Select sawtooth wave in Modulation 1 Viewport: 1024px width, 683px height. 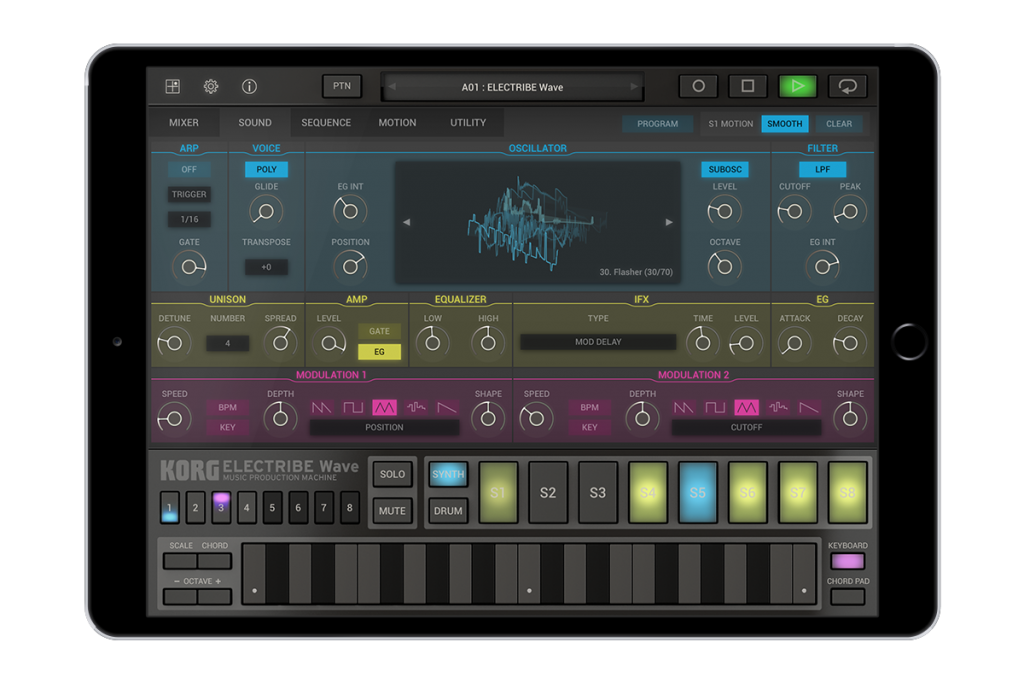click(x=321, y=407)
